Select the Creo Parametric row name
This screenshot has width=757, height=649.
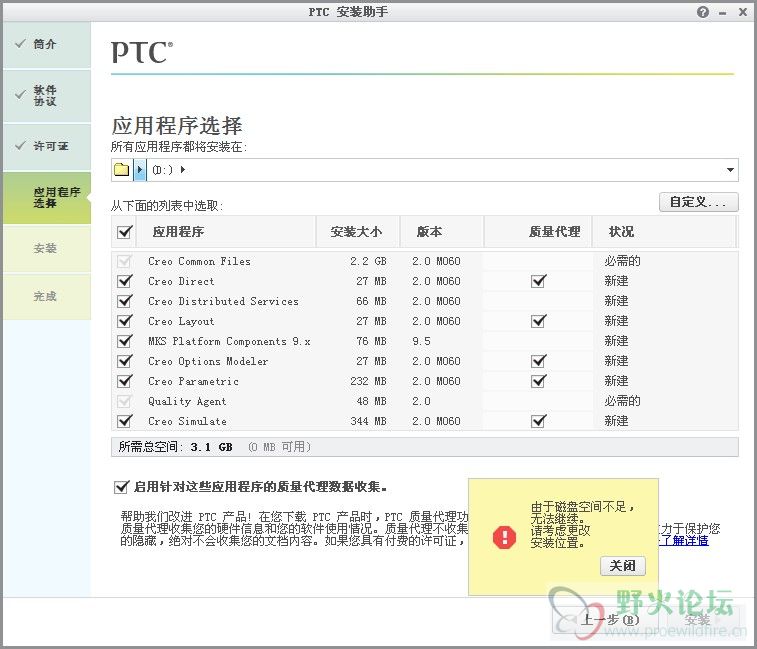194,381
